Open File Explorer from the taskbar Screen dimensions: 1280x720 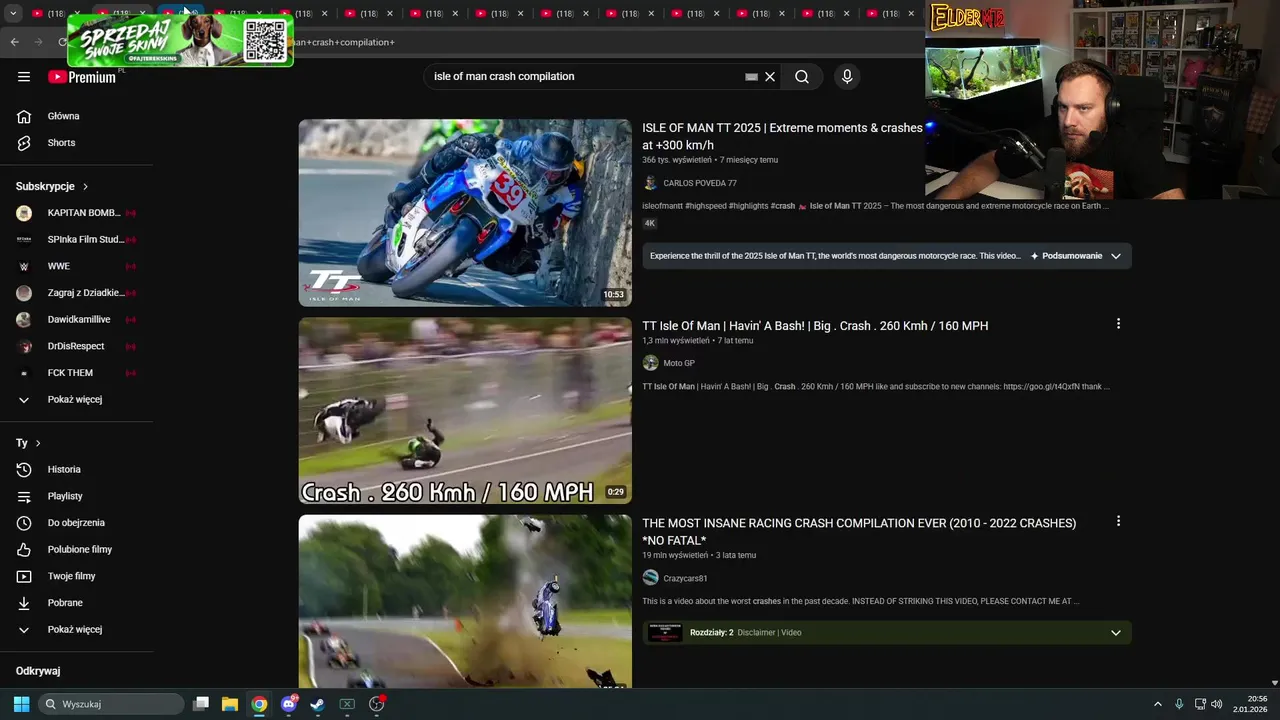[229, 704]
